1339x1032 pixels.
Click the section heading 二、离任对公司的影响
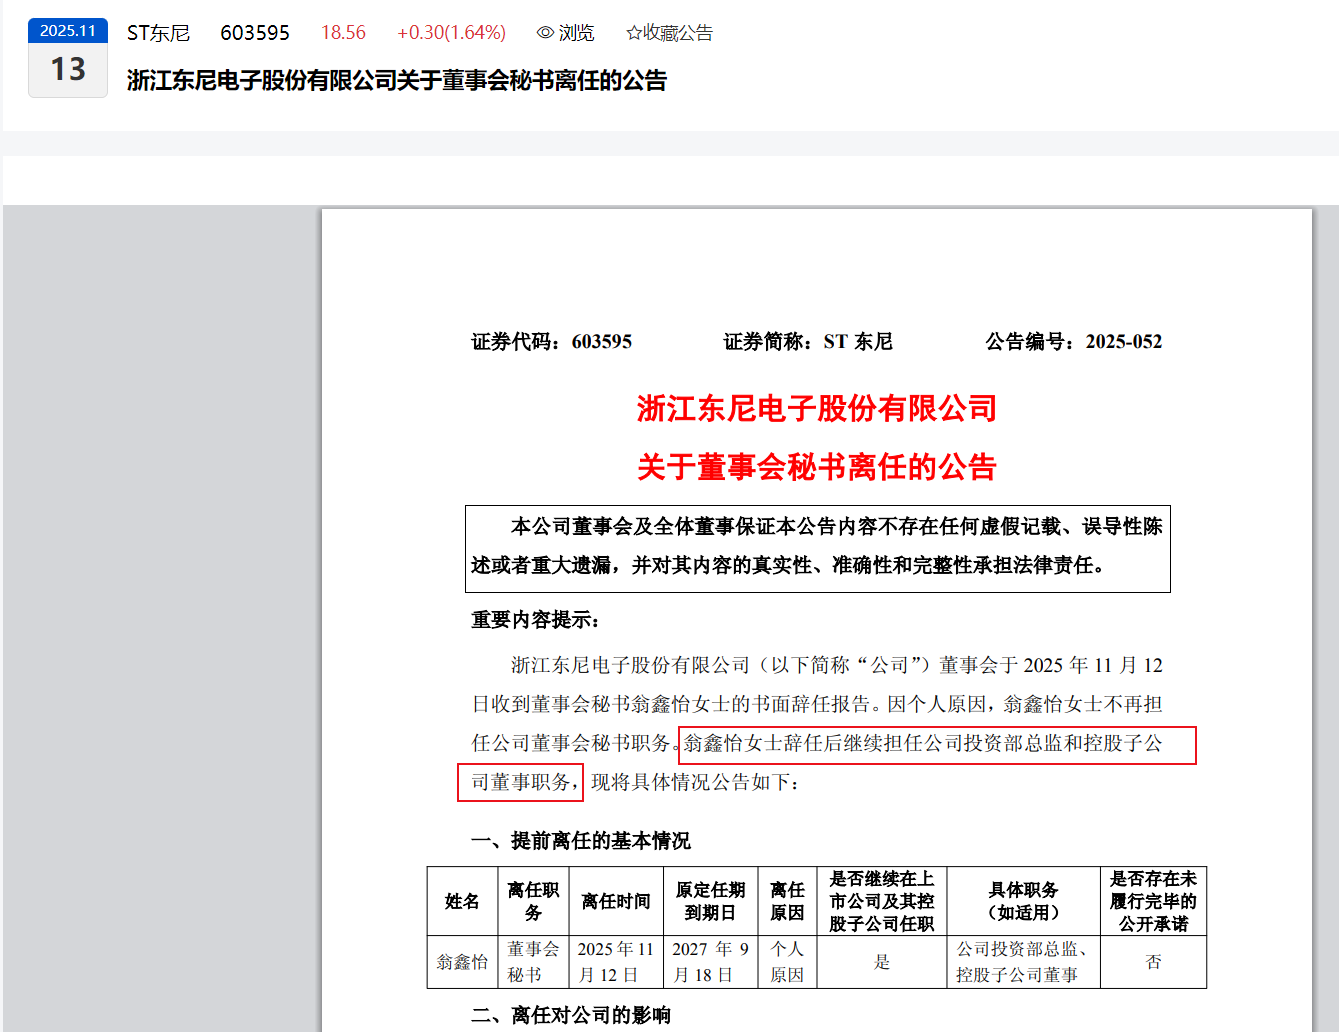[x=571, y=1016]
